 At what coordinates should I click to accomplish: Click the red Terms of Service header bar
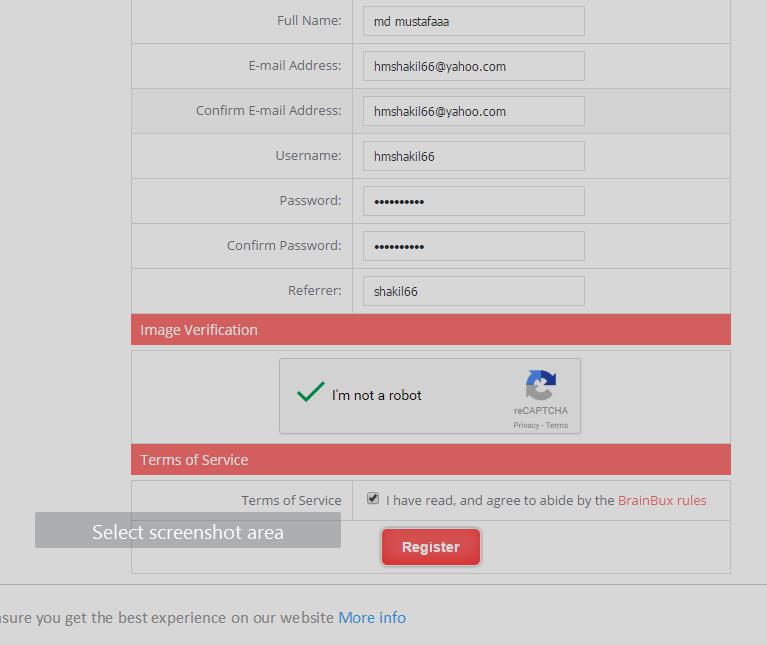430,459
